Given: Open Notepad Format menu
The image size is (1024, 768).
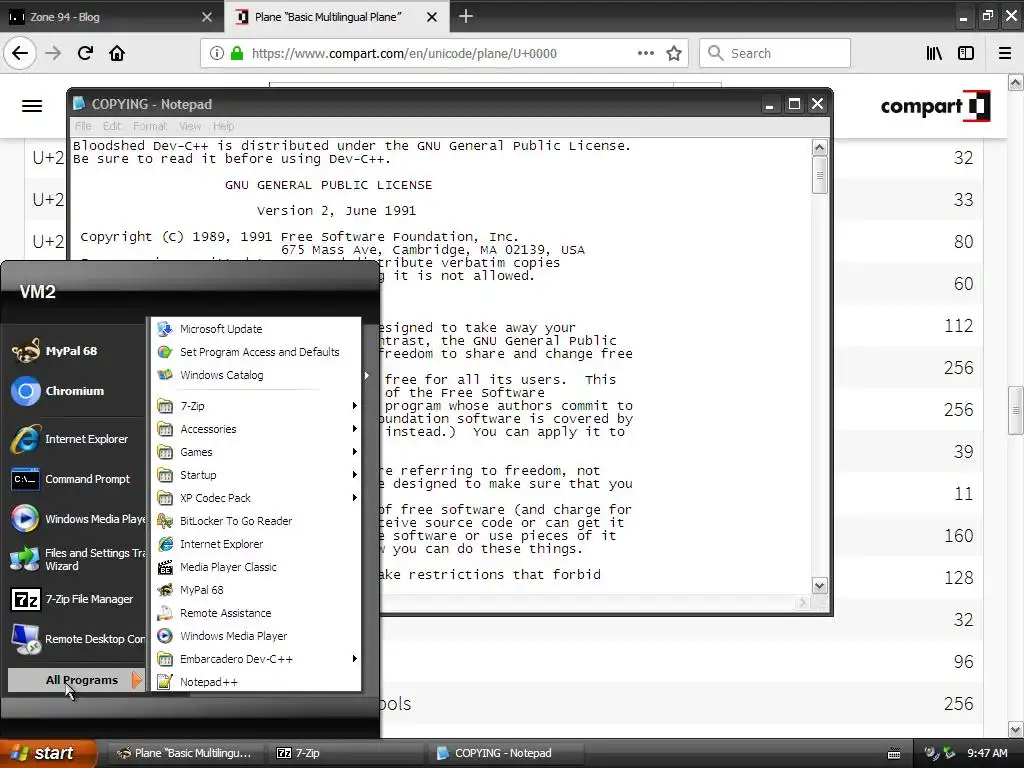Looking at the screenshot, I should point(150,126).
